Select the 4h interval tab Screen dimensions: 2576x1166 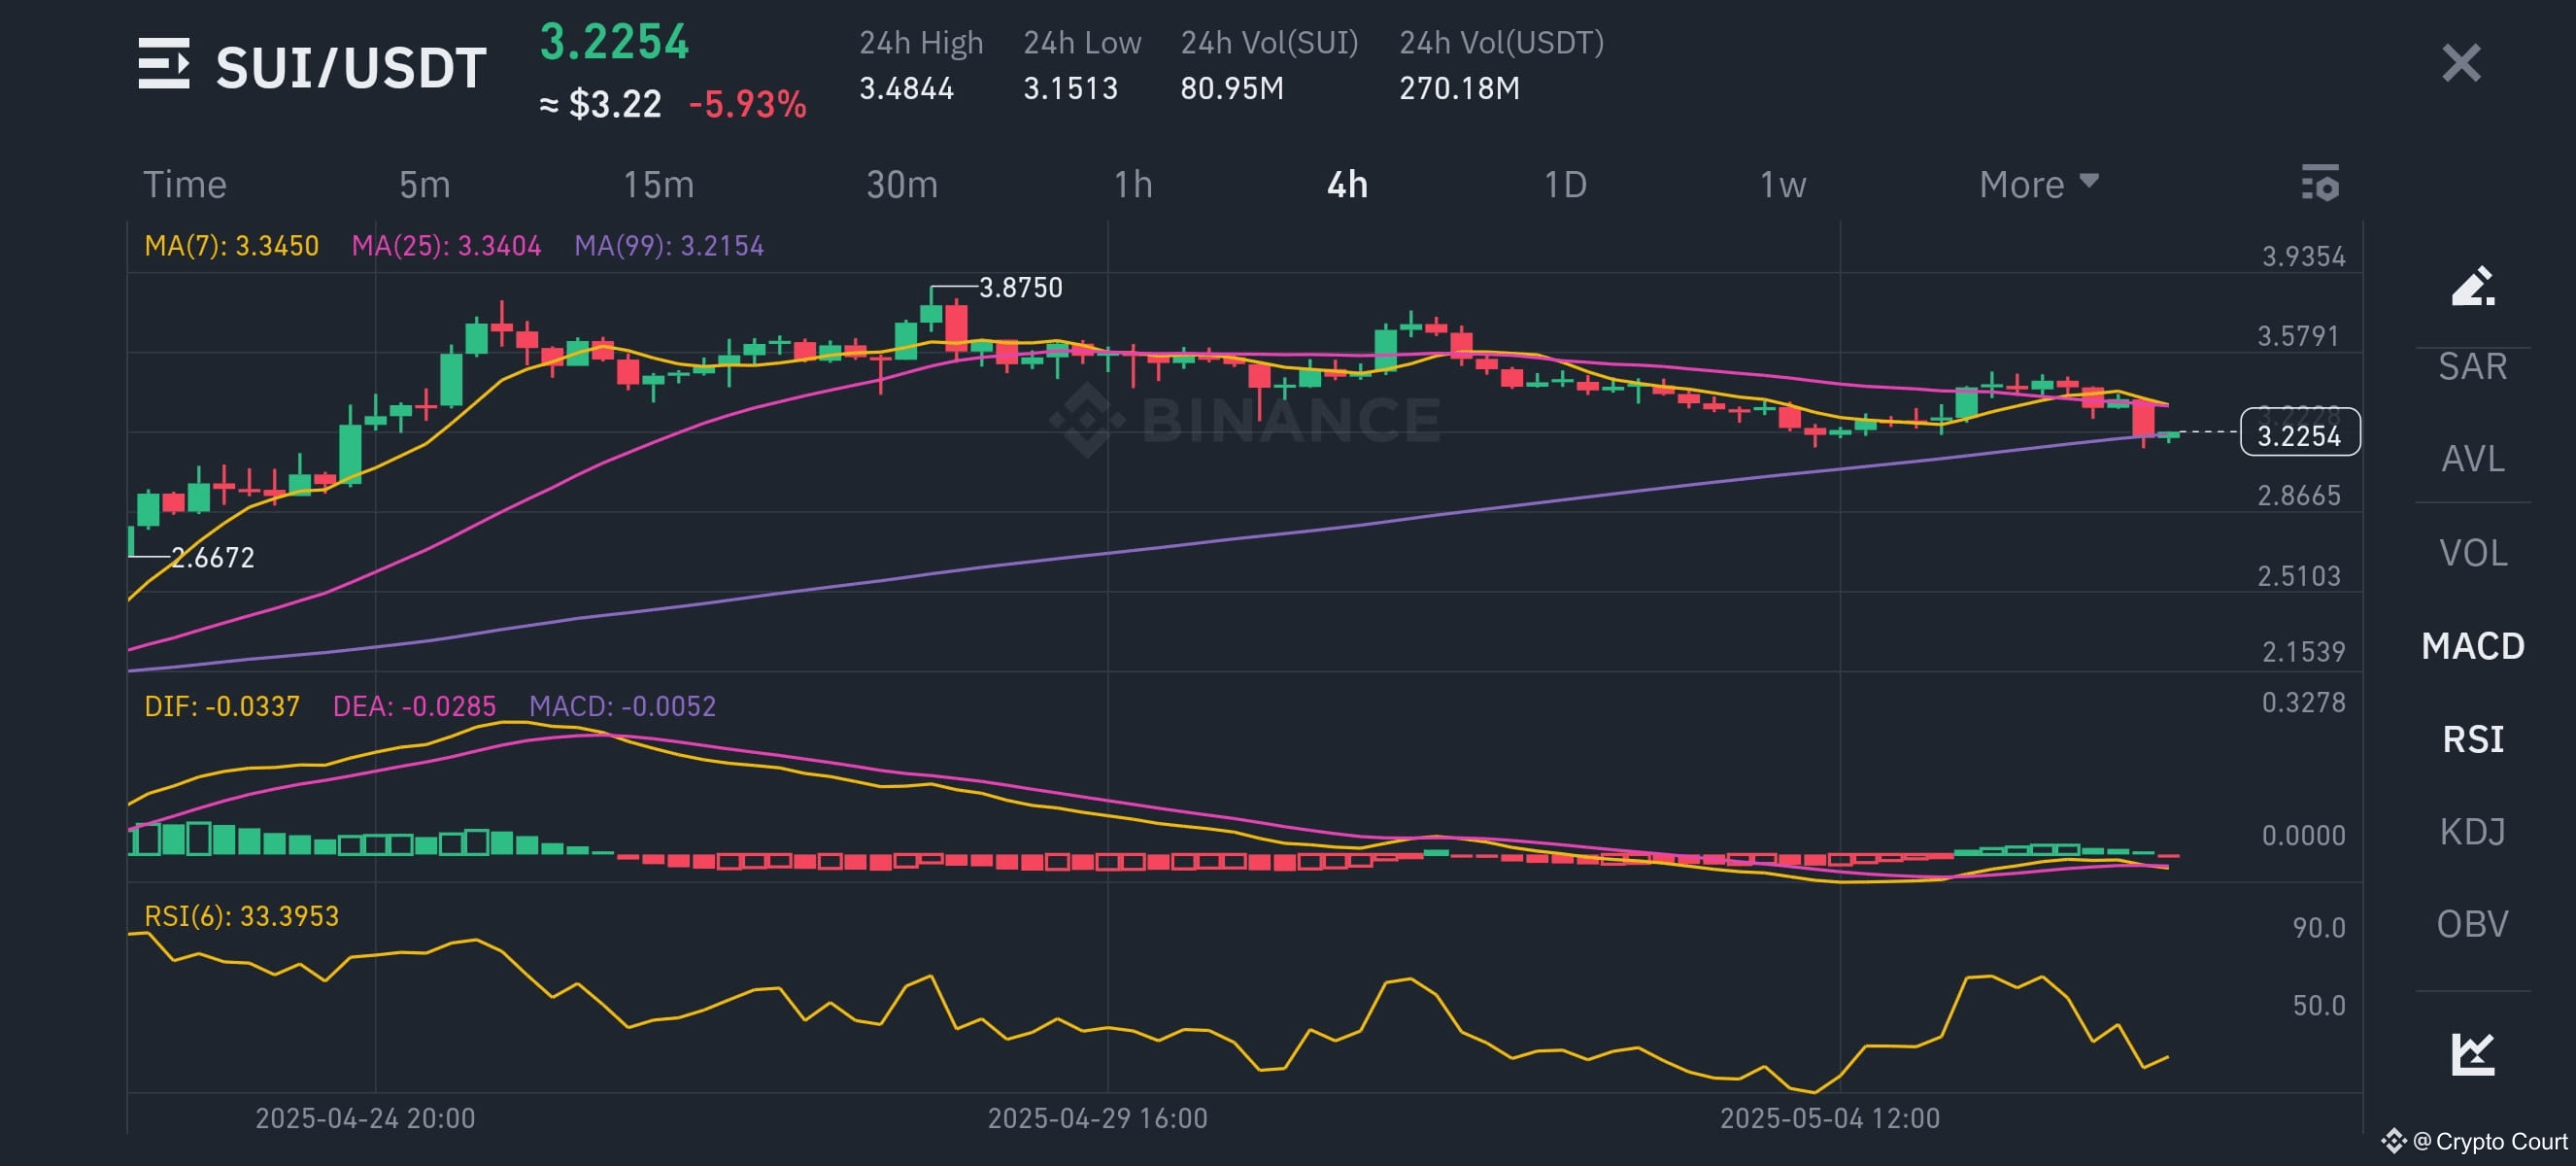point(1347,185)
